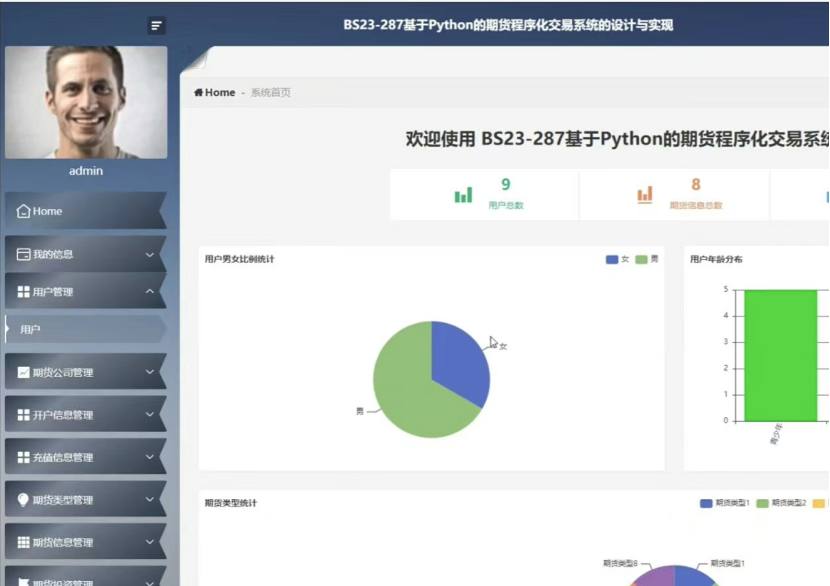The width and height of the screenshot is (830, 586).
Task: Click the 青少年 axis label
Action: 775,434
